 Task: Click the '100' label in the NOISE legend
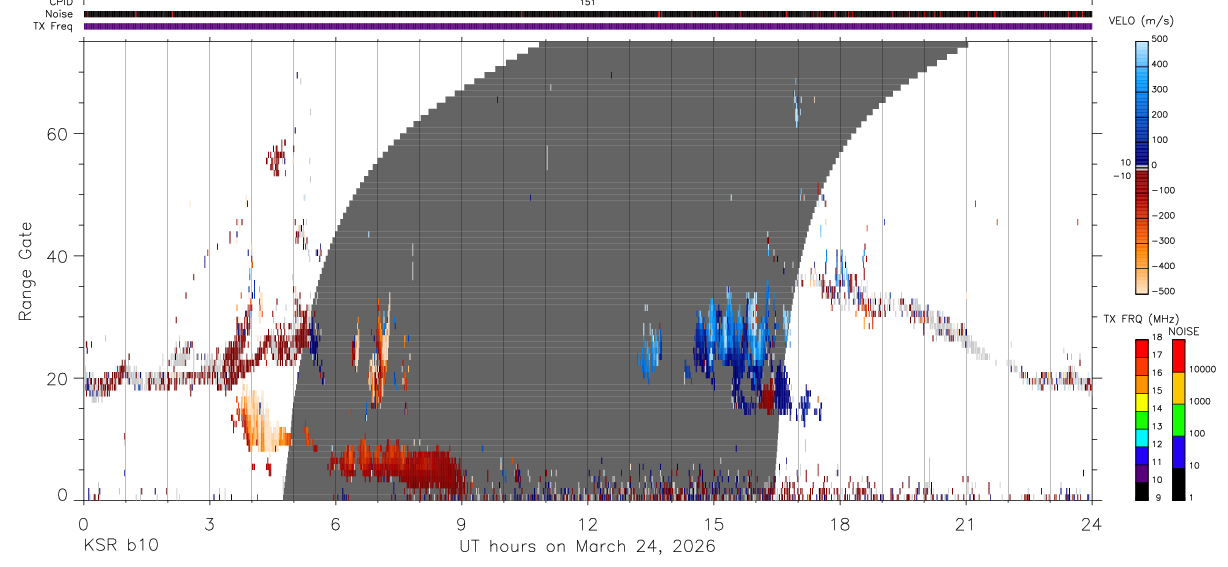(x=1198, y=433)
